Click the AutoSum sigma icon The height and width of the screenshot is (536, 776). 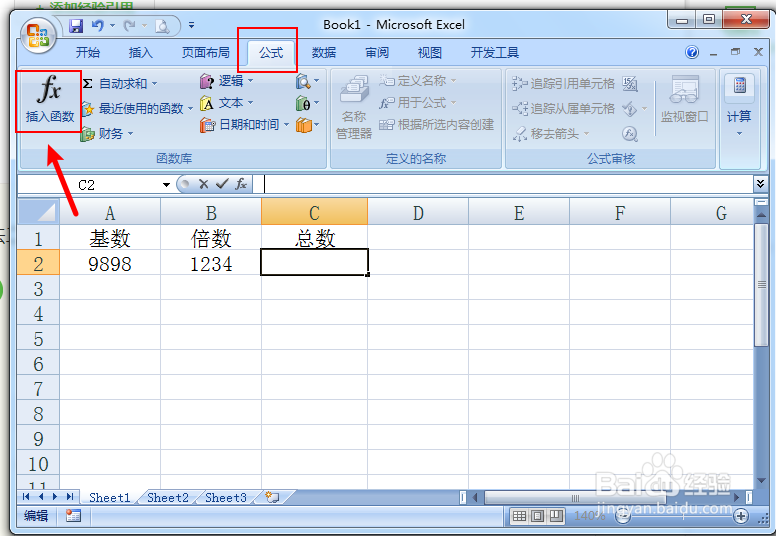tap(88, 83)
